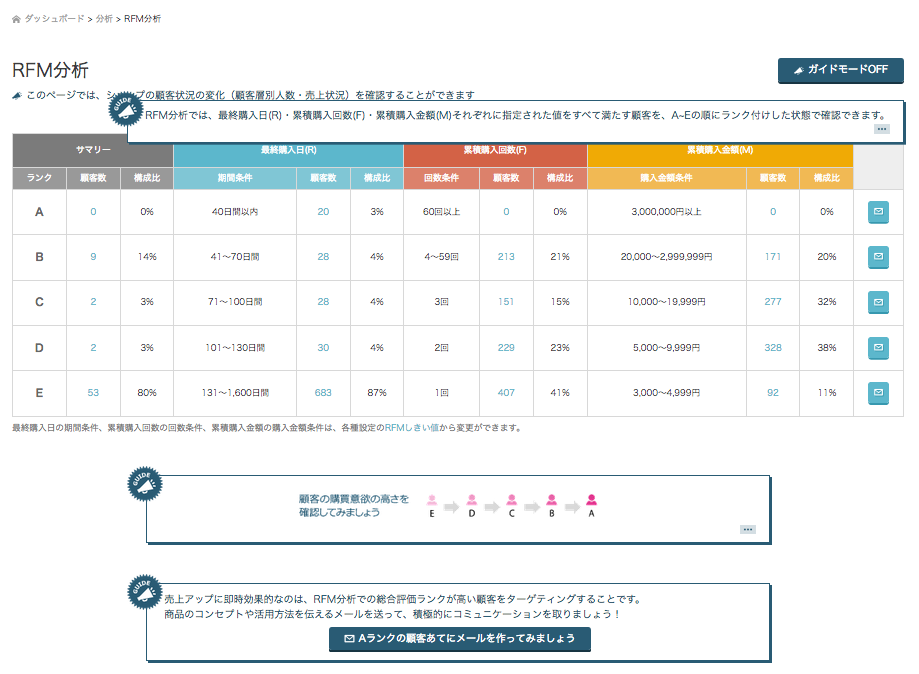This screenshot has height=674, width=919.
Task: Click mail icon for rank A row
Action: (x=878, y=212)
